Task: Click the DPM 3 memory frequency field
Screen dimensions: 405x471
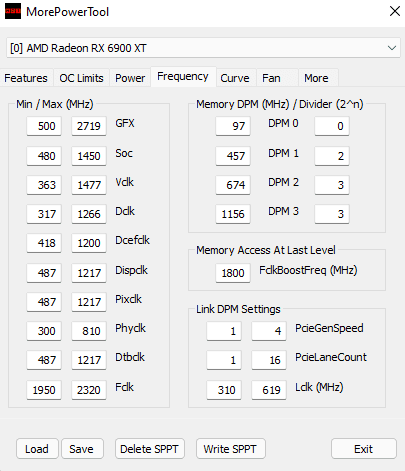Action: point(233,214)
